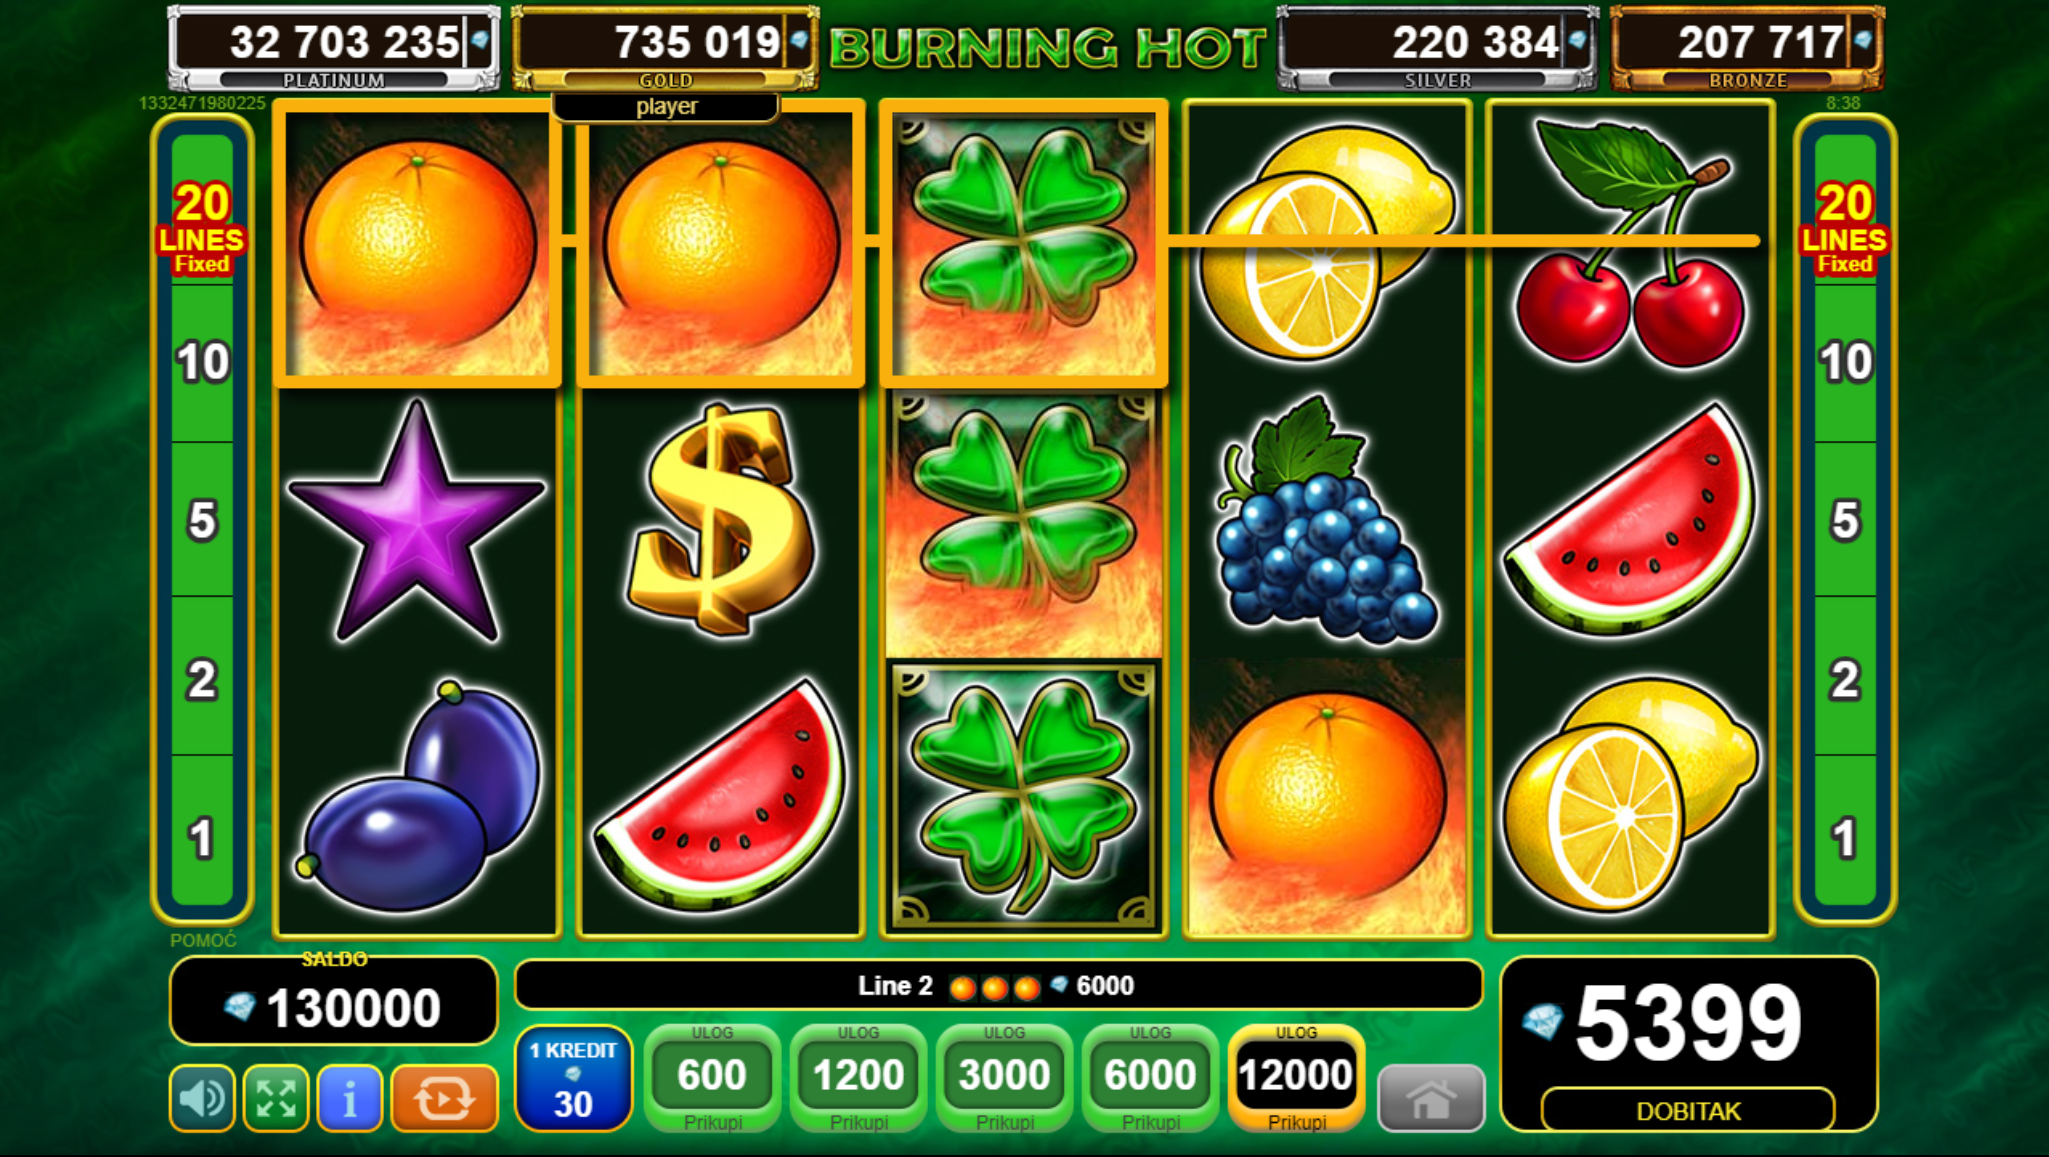Go to lobby via gray home icon
The image size is (2049, 1157).
(1431, 1099)
